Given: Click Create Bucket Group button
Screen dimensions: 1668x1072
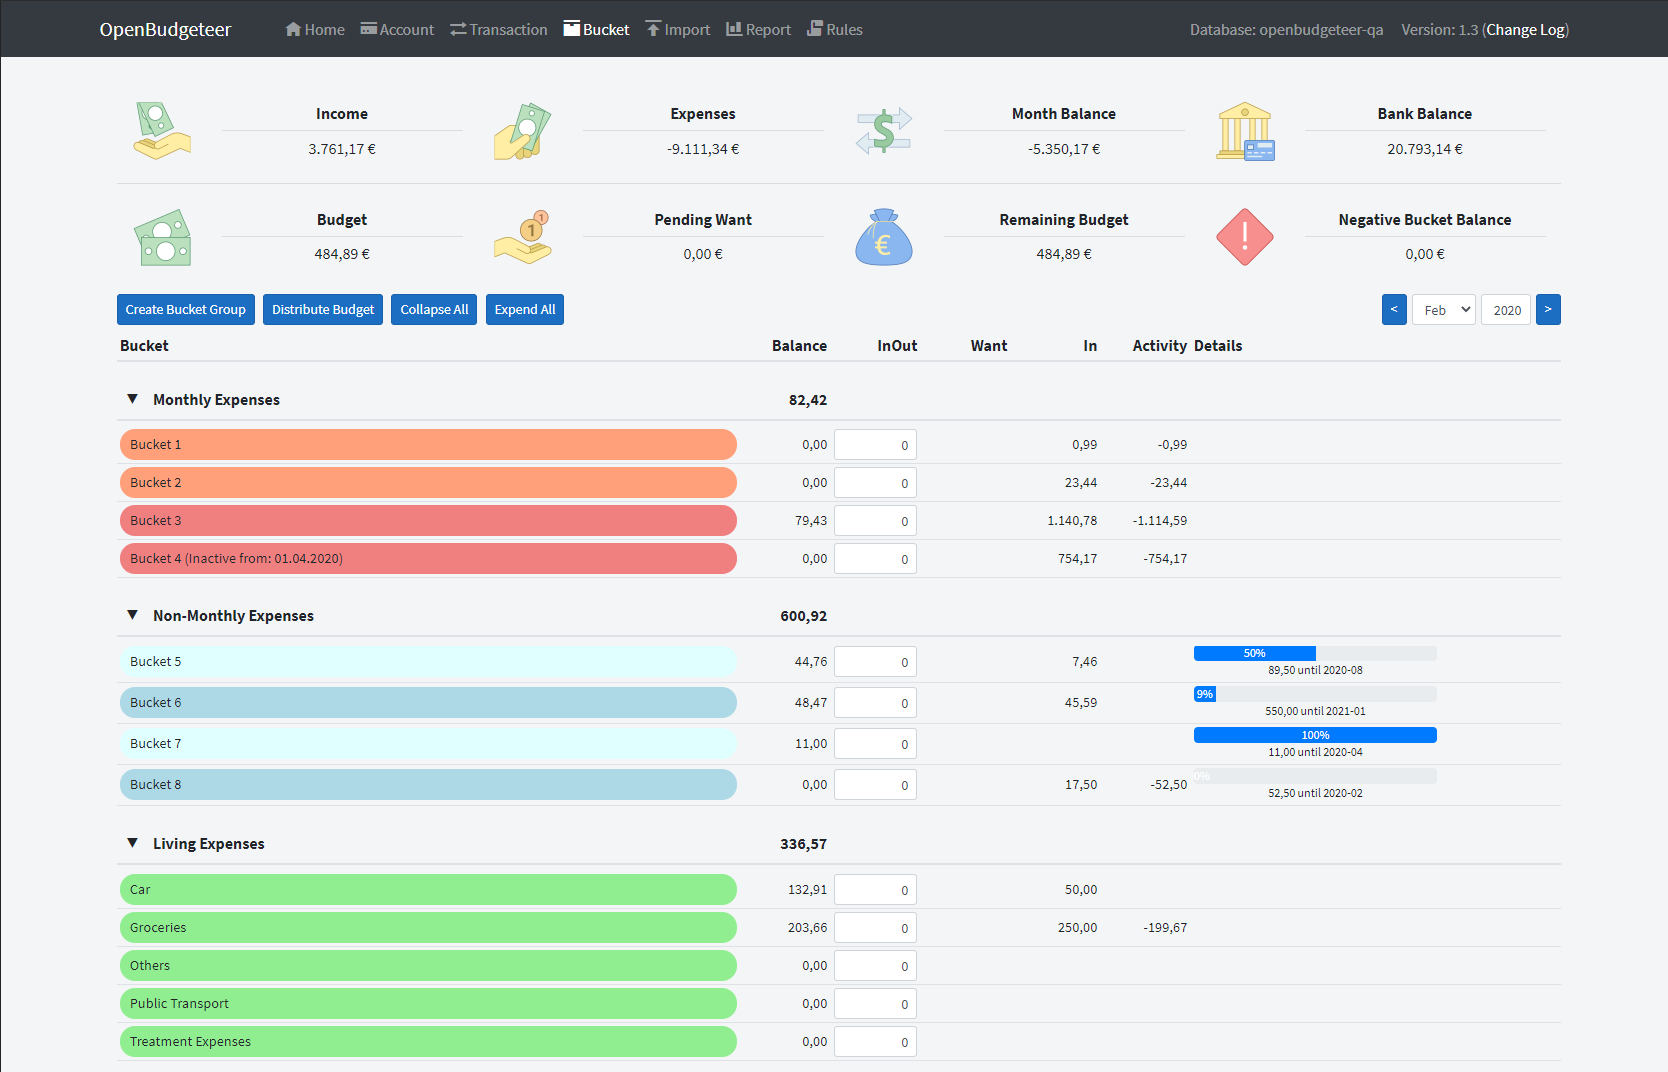Looking at the screenshot, I should tap(186, 310).
